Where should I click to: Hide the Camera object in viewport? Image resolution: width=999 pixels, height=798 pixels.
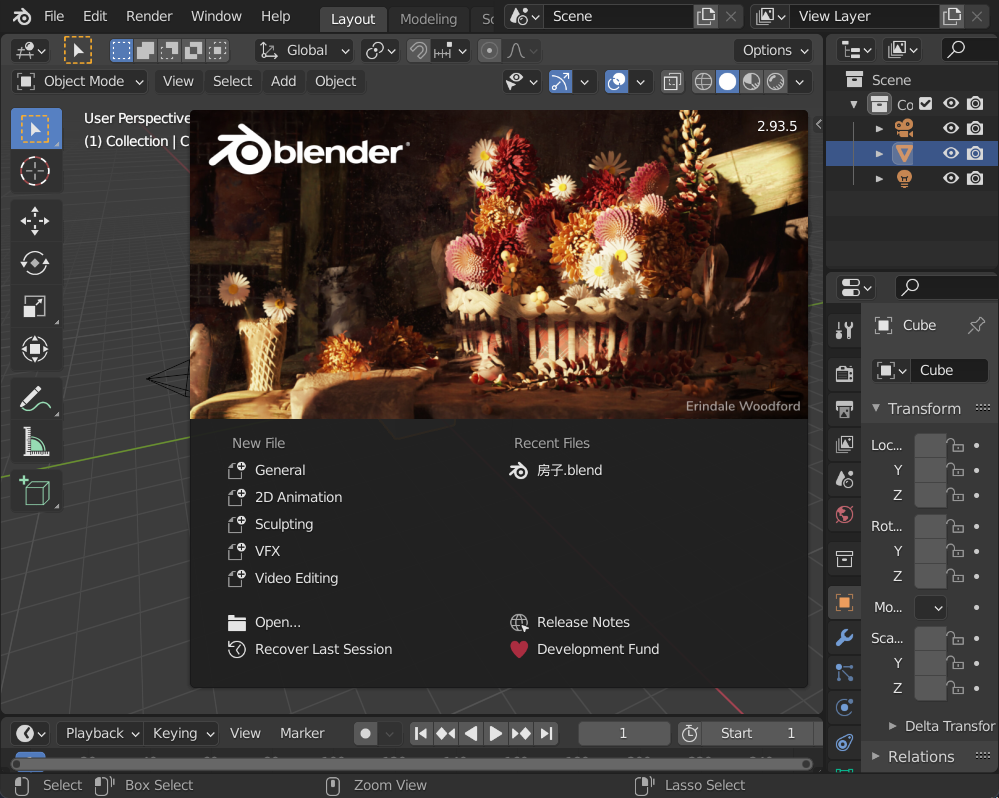pyautogui.click(x=951, y=128)
